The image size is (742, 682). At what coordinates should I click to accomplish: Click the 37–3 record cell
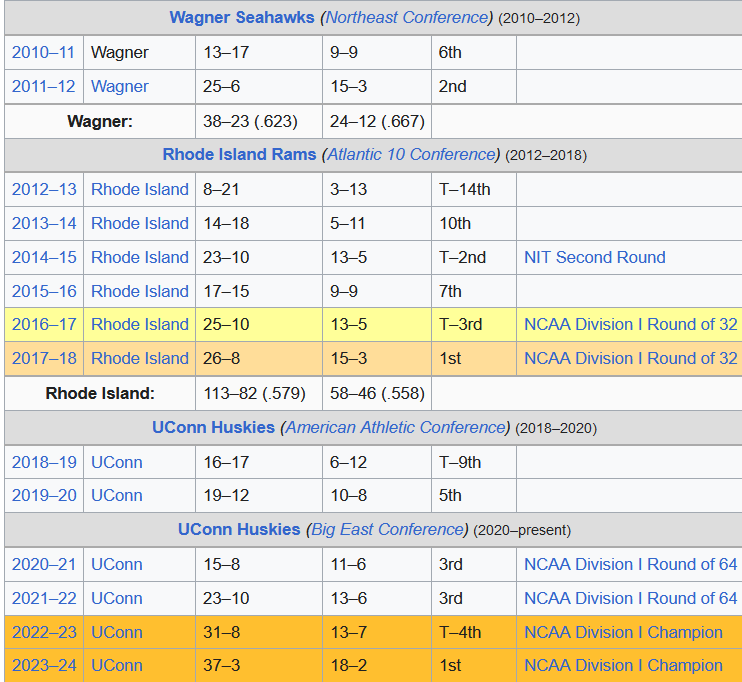[x=259, y=665]
